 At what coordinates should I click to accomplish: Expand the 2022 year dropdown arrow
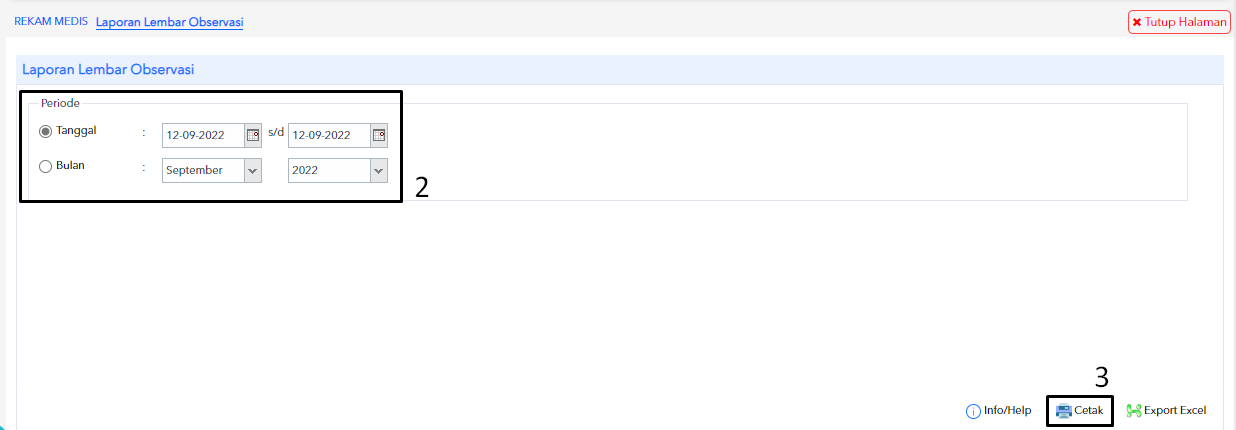coord(379,171)
